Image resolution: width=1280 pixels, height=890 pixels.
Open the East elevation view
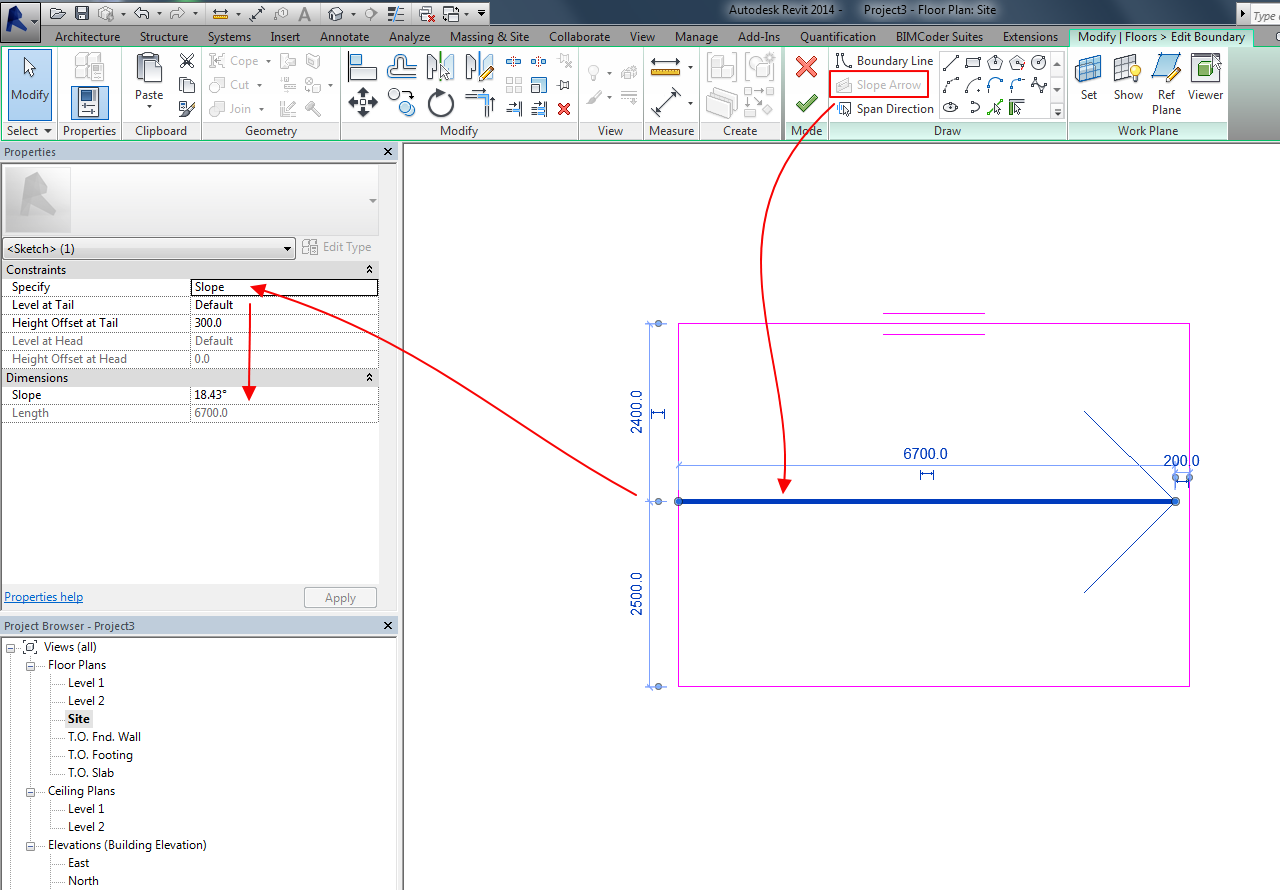(x=78, y=863)
